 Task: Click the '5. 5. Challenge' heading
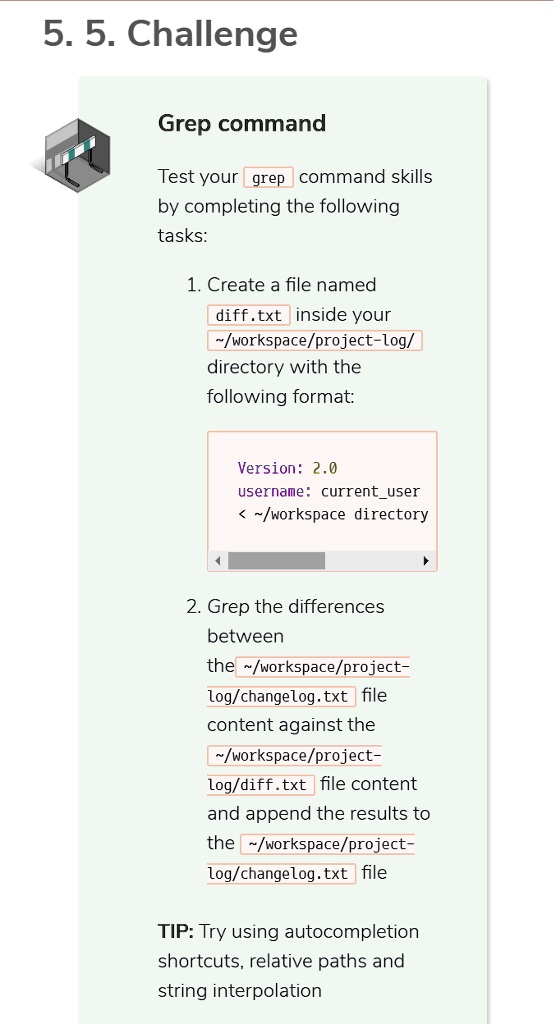coord(170,34)
